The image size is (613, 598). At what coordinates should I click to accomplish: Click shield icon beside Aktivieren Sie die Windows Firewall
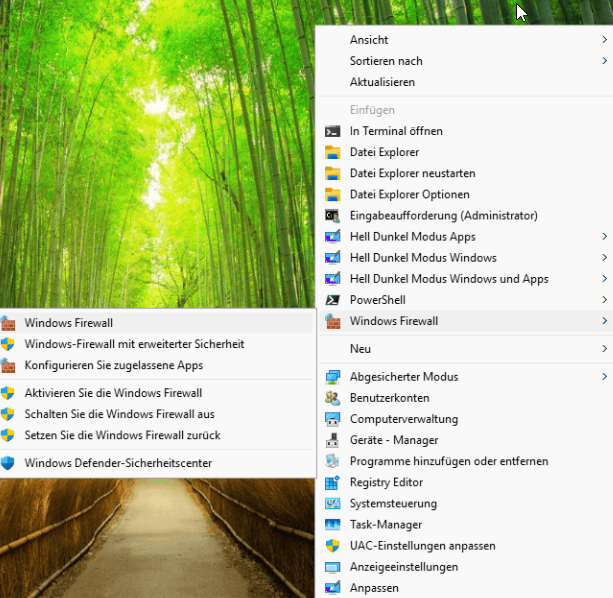click(7, 393)
